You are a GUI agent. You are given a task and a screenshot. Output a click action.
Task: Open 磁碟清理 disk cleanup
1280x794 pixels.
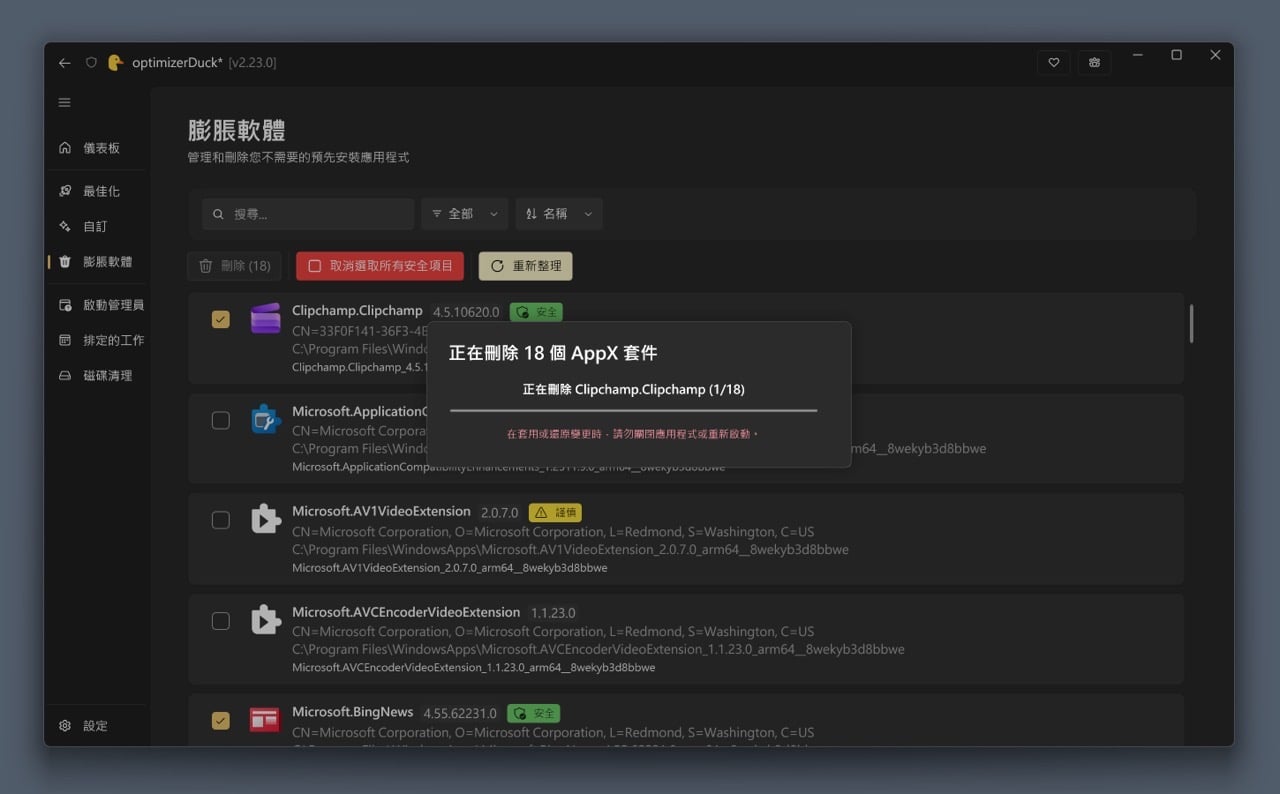97,375
